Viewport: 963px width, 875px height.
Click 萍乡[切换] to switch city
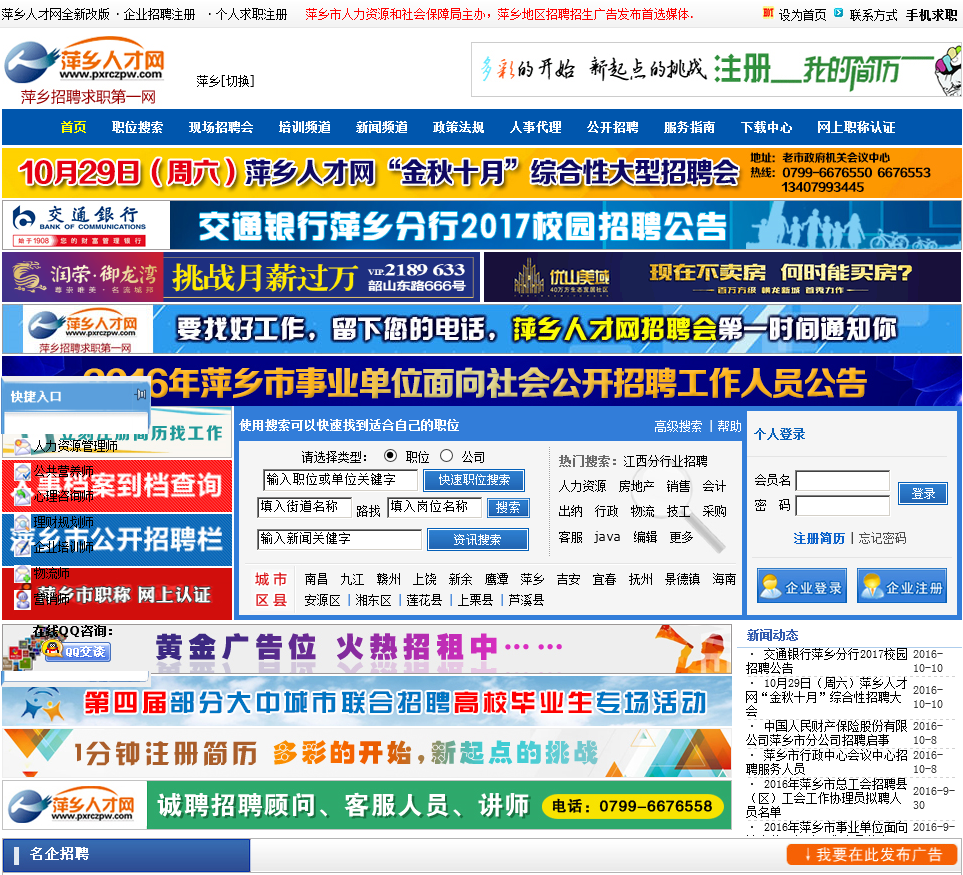225,81
